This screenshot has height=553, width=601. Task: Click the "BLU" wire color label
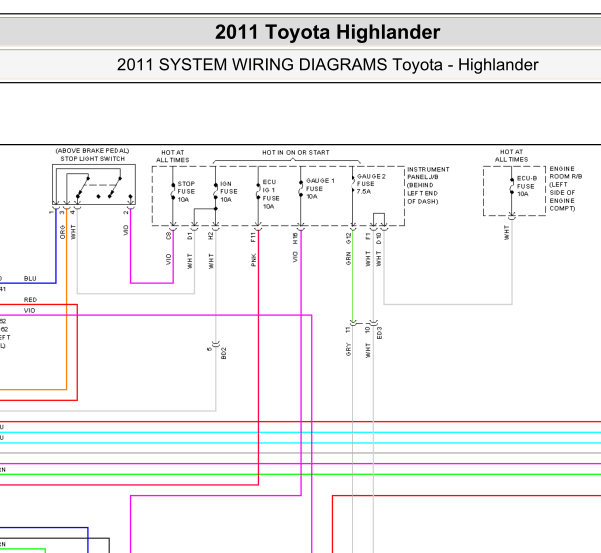point(30,279)
